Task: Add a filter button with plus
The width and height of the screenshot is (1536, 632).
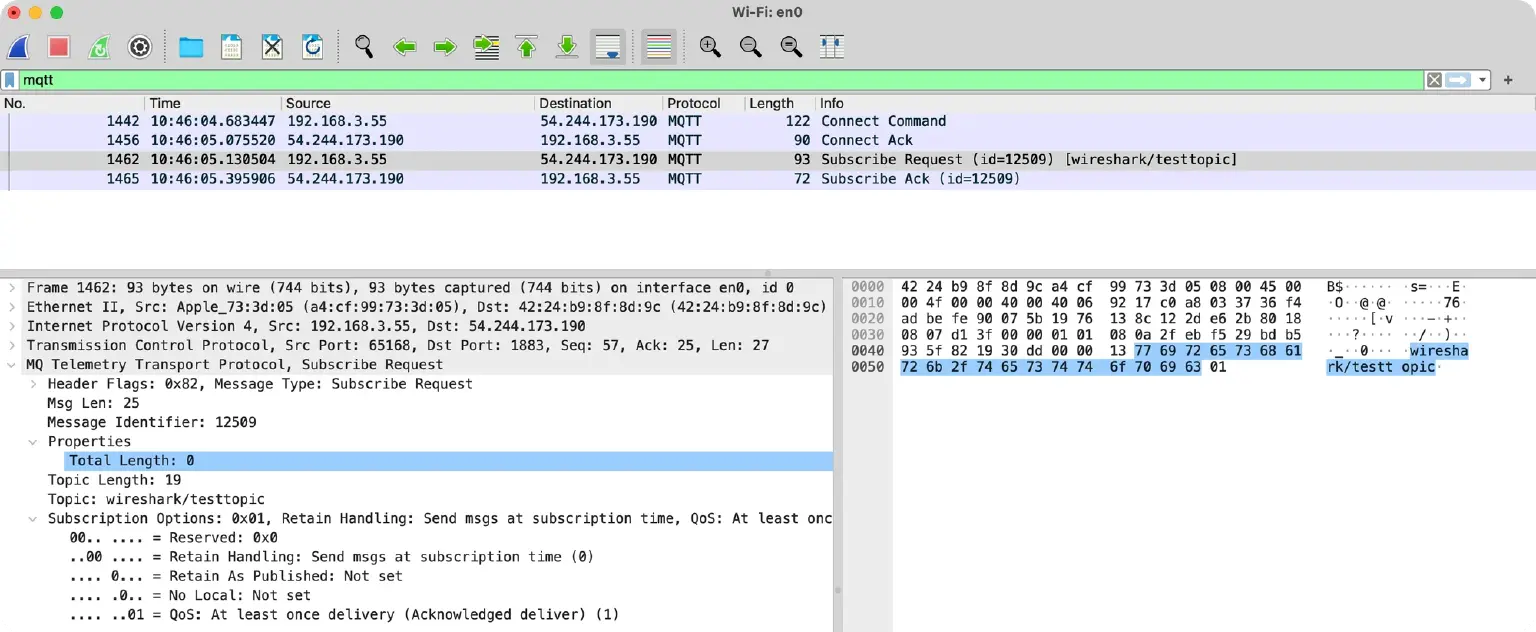Action: pos(1508,80)
